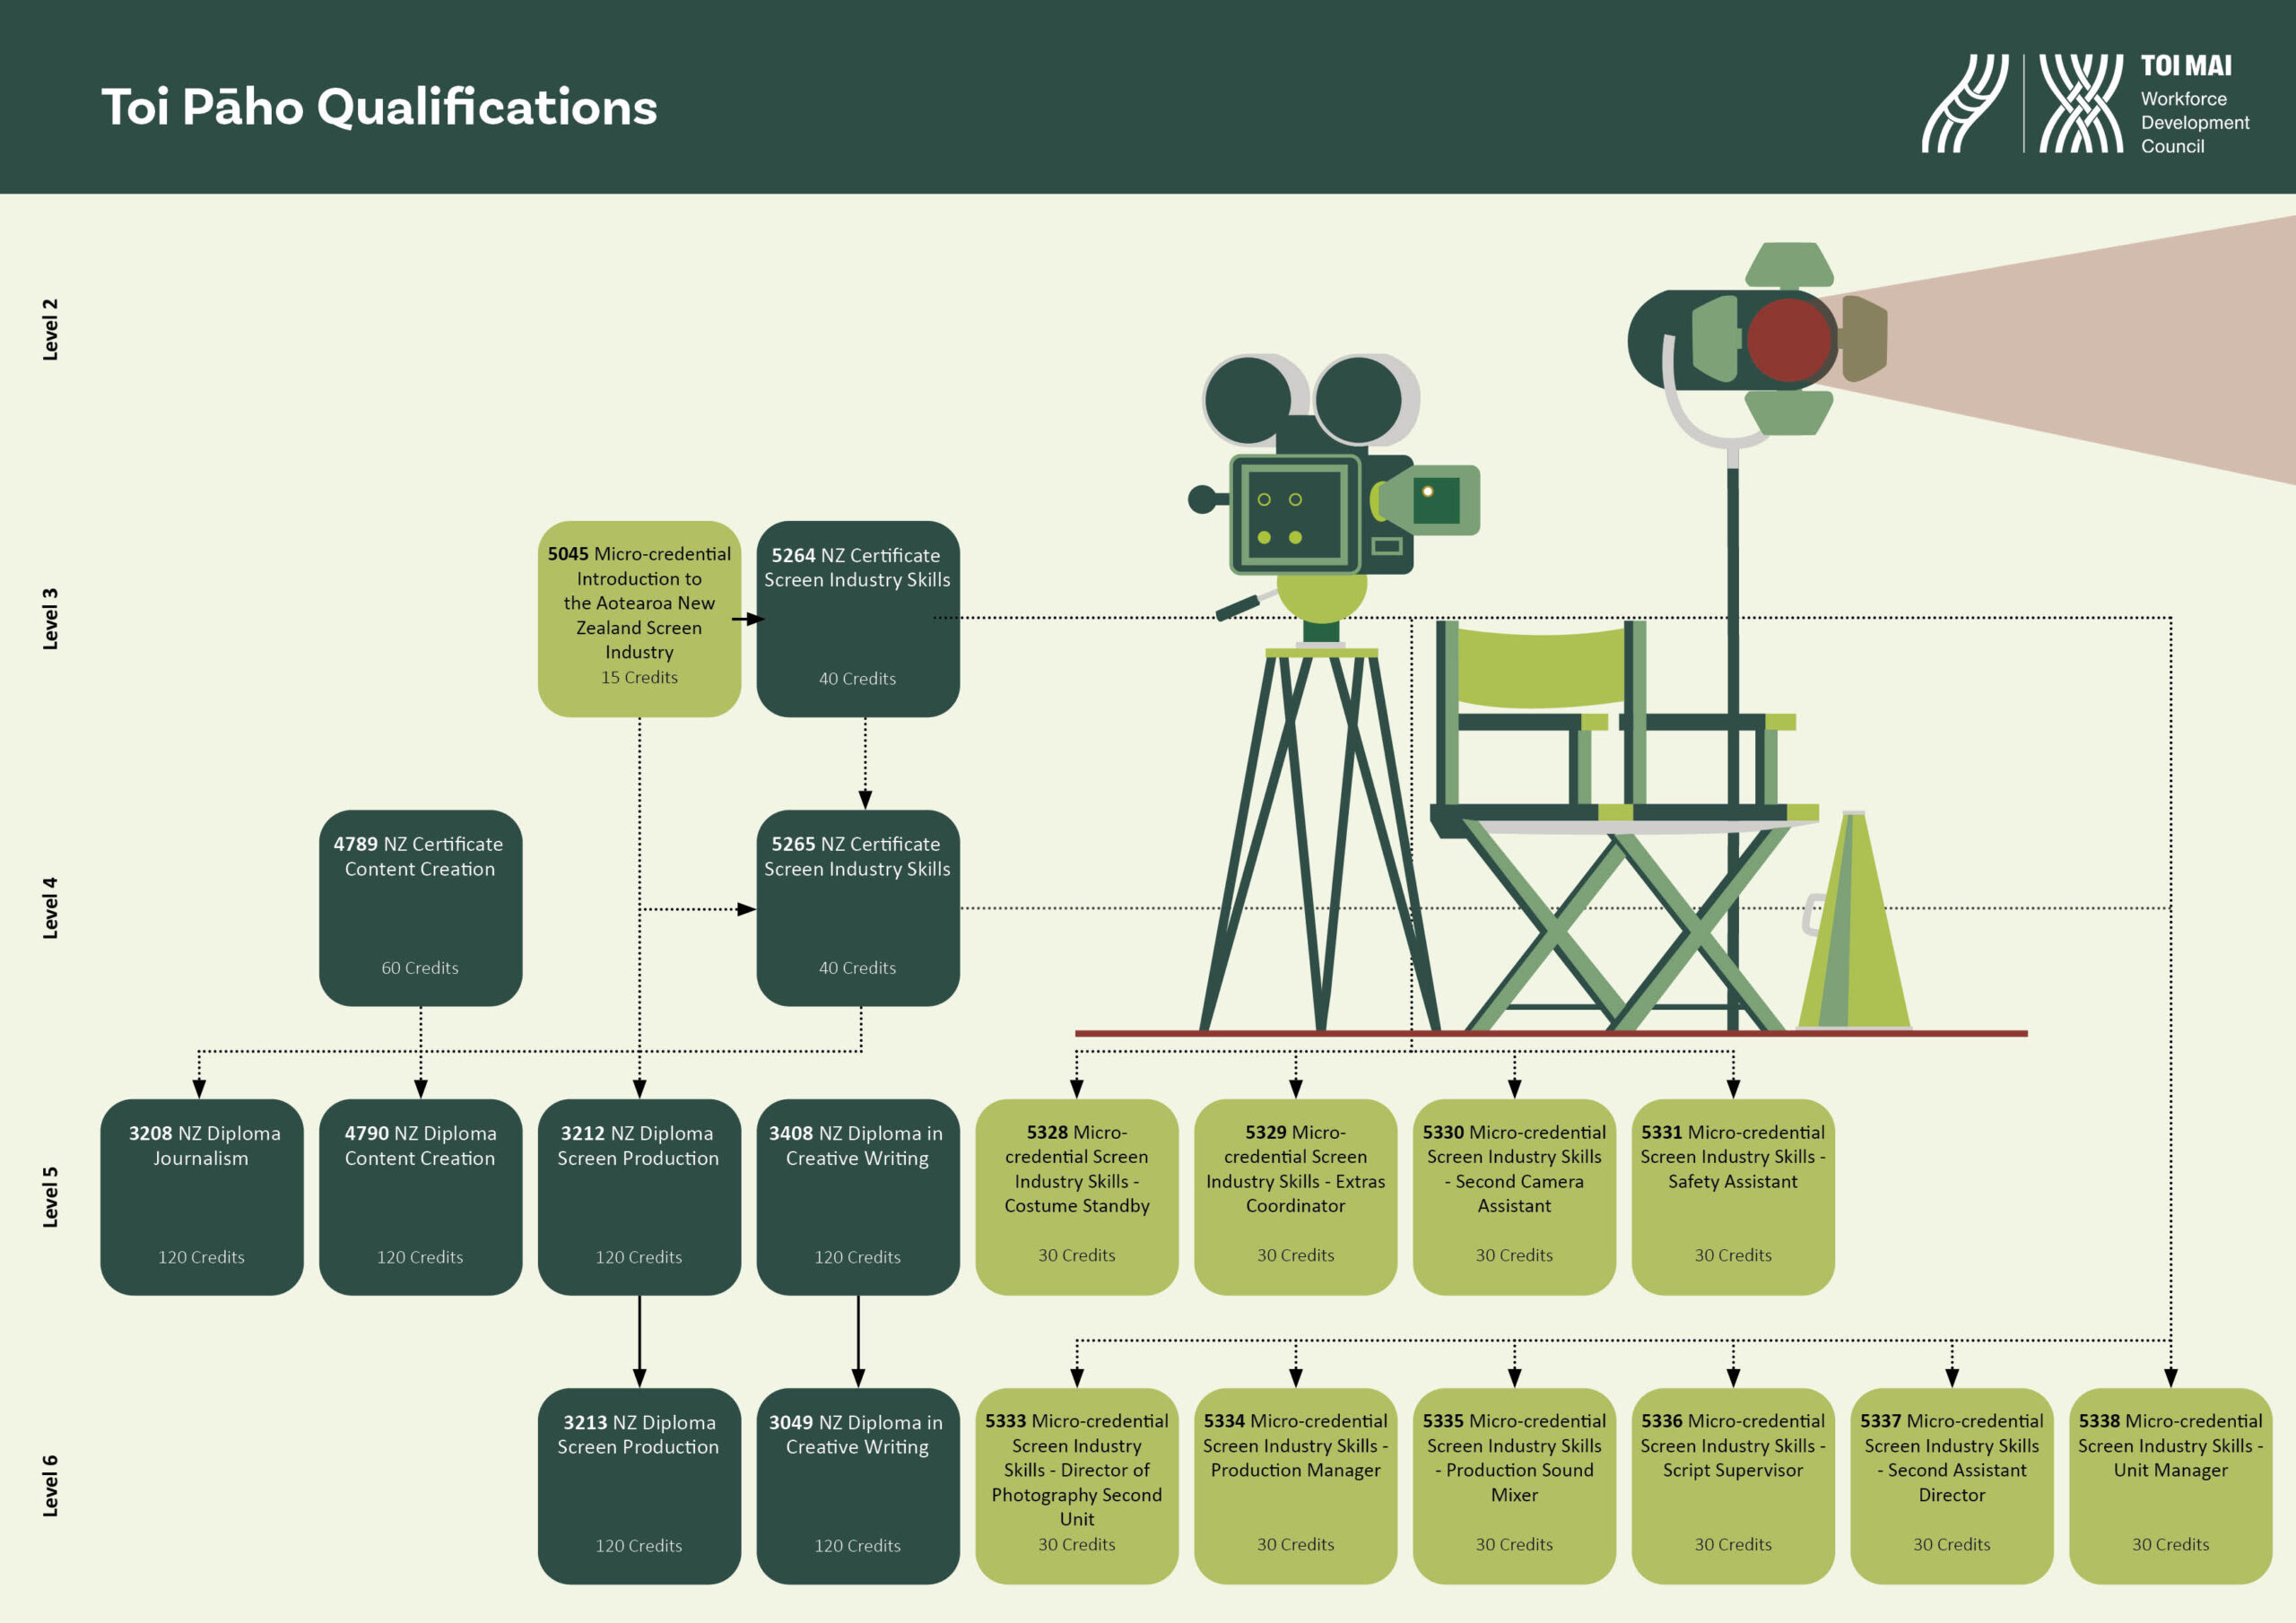Click the red studio spotlight lamp
Screen dimensions: 2296x1623
point(1788,339)
